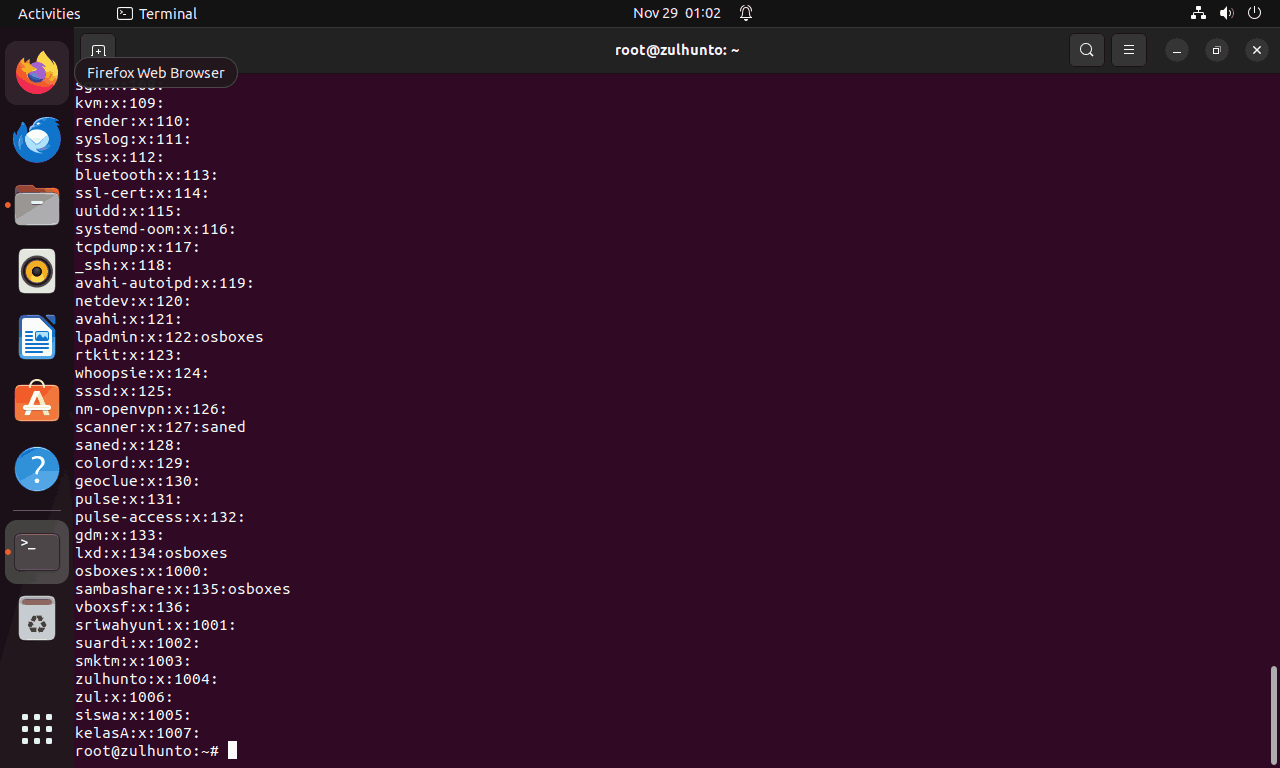Open Ubuntu Software store icon
The width and height of the screenshot is (1280, 768).
pyautogui.click(x=37, y=402)
